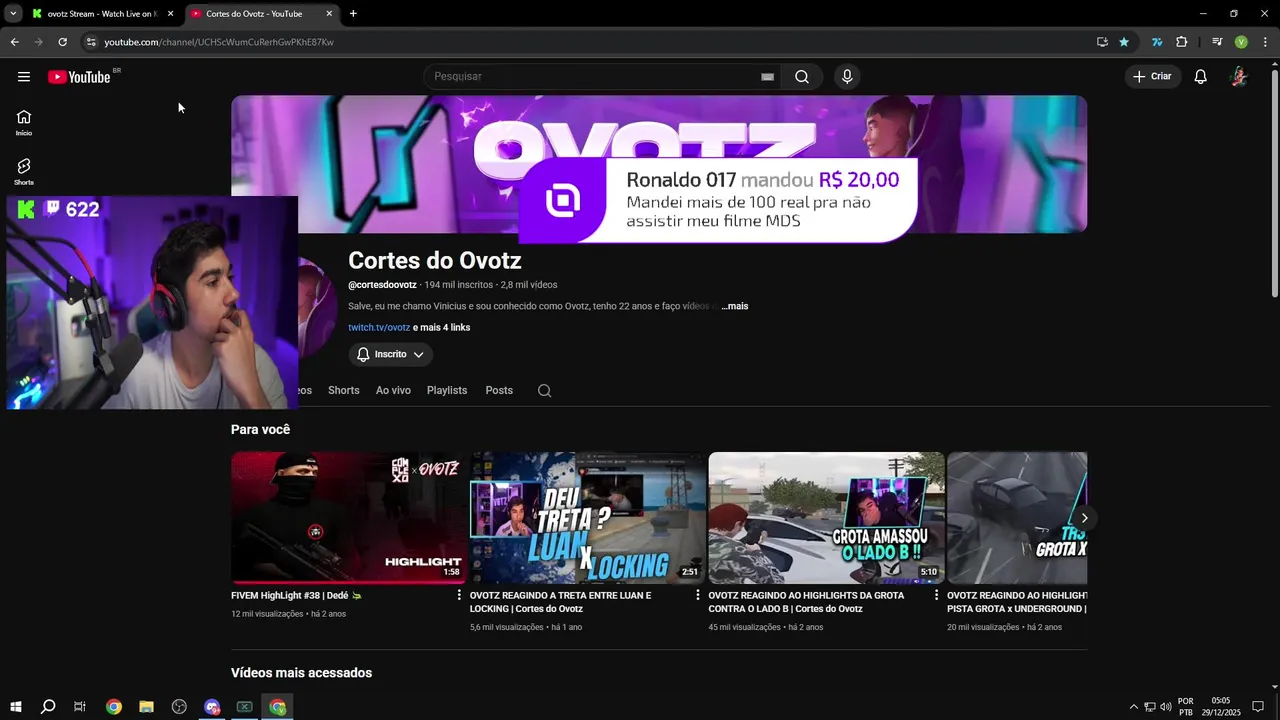Open Discord from the taskbar

212,707
